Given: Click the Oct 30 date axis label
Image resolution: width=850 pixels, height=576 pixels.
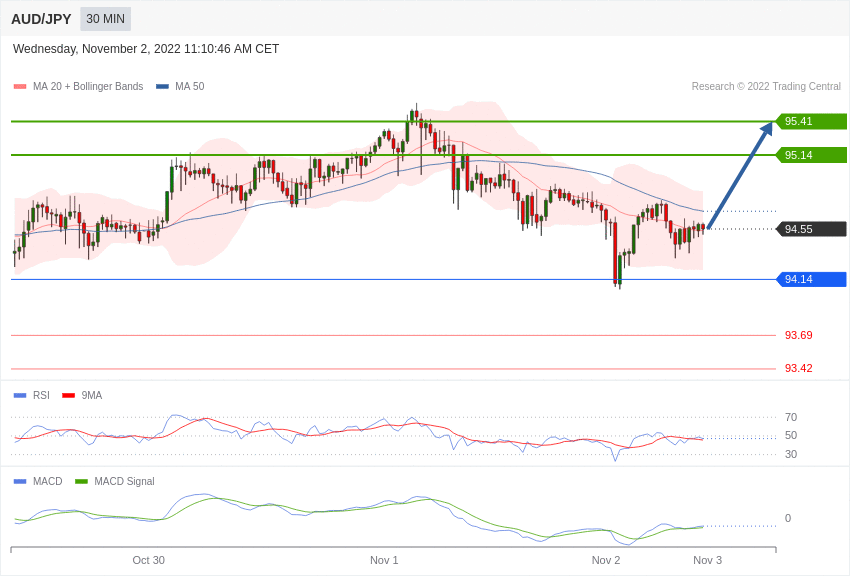Looking at the screenshot, I should (x=149, y=560).
